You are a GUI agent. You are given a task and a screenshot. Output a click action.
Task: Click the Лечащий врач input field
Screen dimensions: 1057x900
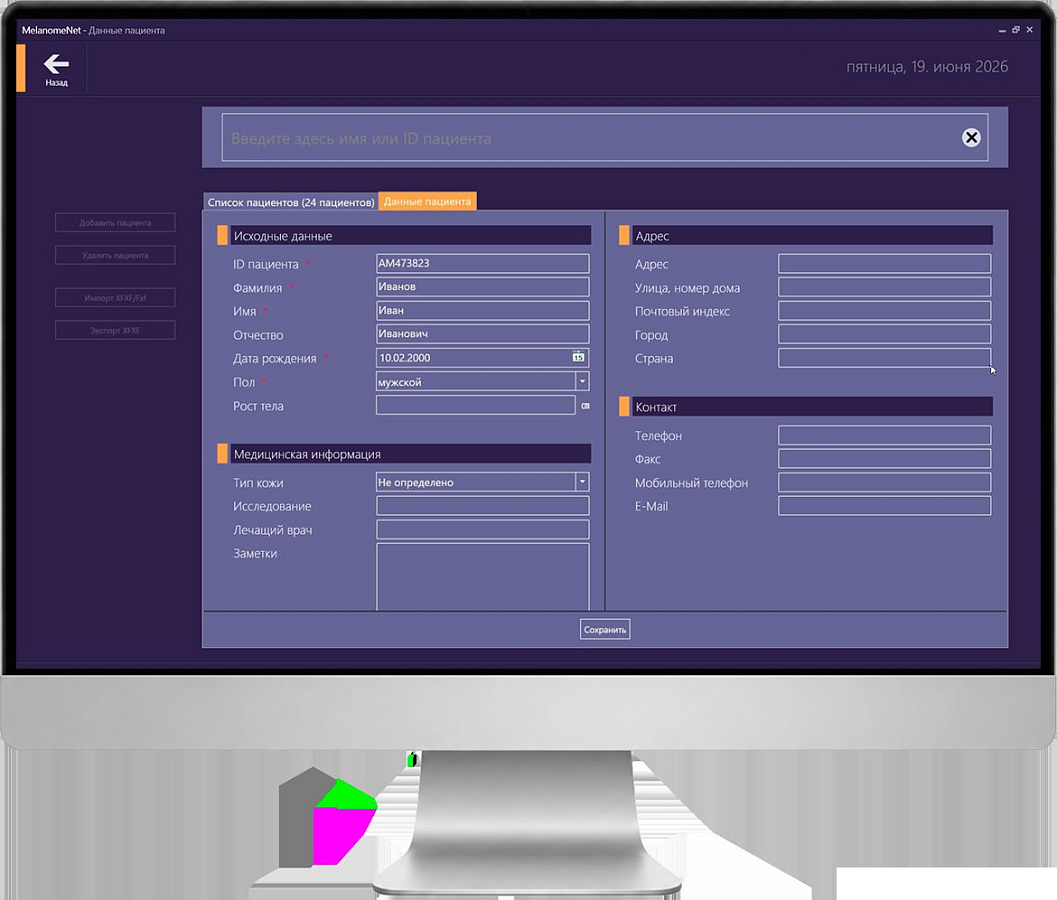point(483,529)
